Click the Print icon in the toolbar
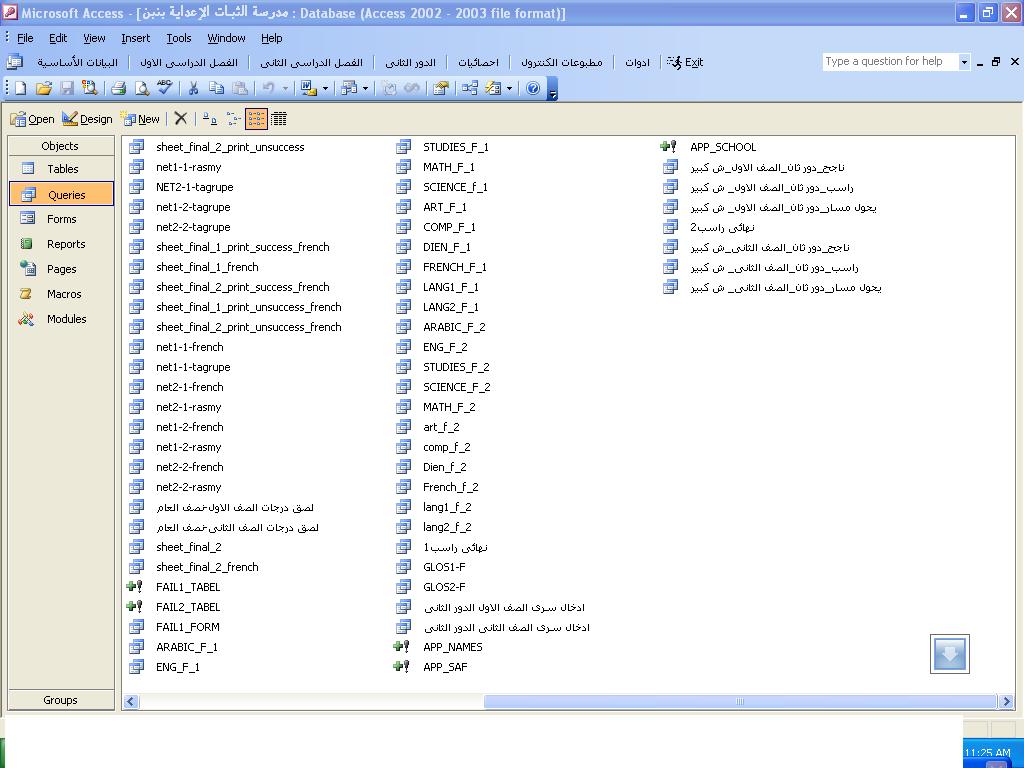Screen dimensions: 1024x768 click(x=118, y=88)
